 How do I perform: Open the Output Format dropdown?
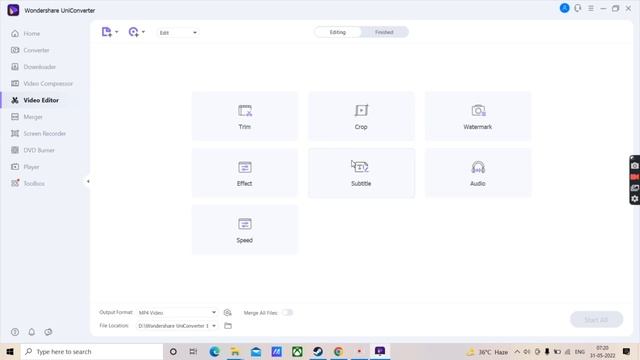[x=177, y=313]
